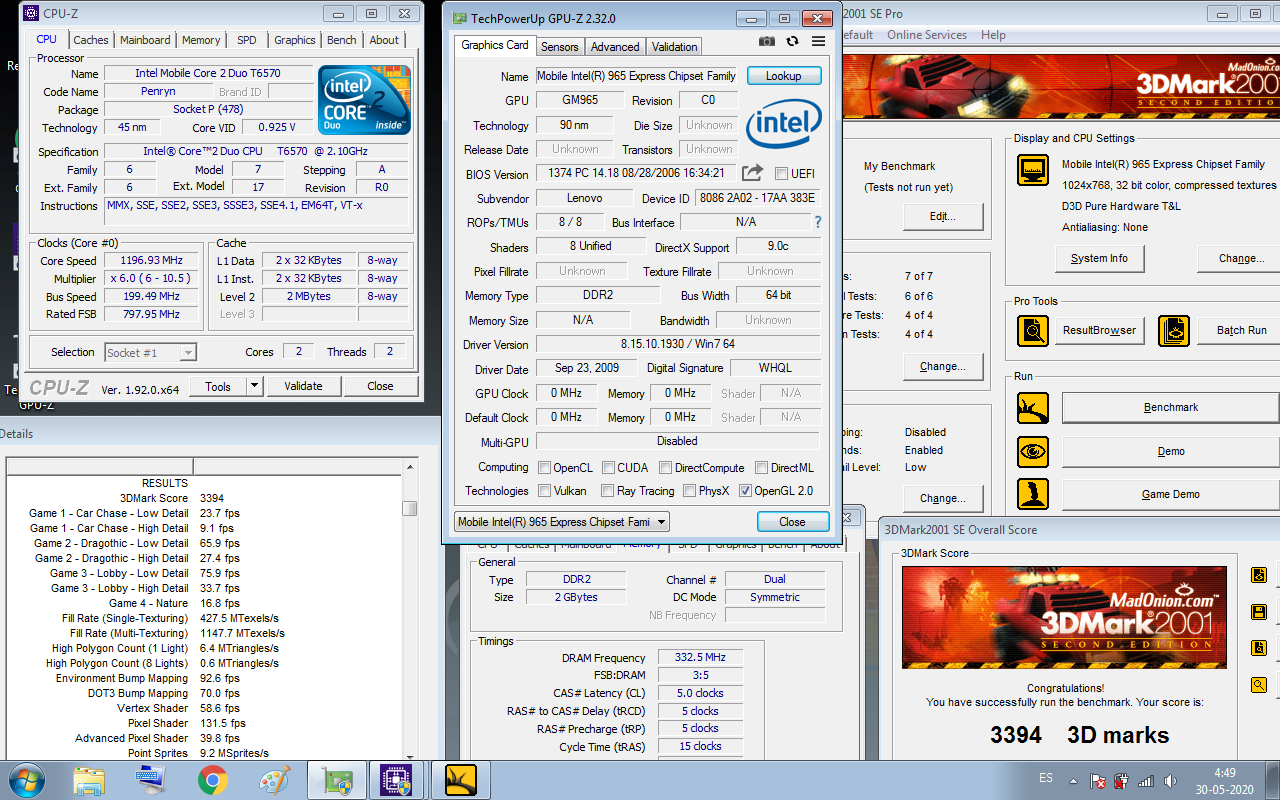This screenshot has height=800, width=1280.
Task: Switch to the CPU-Z taskbar icon
Action: click(398, 780)
